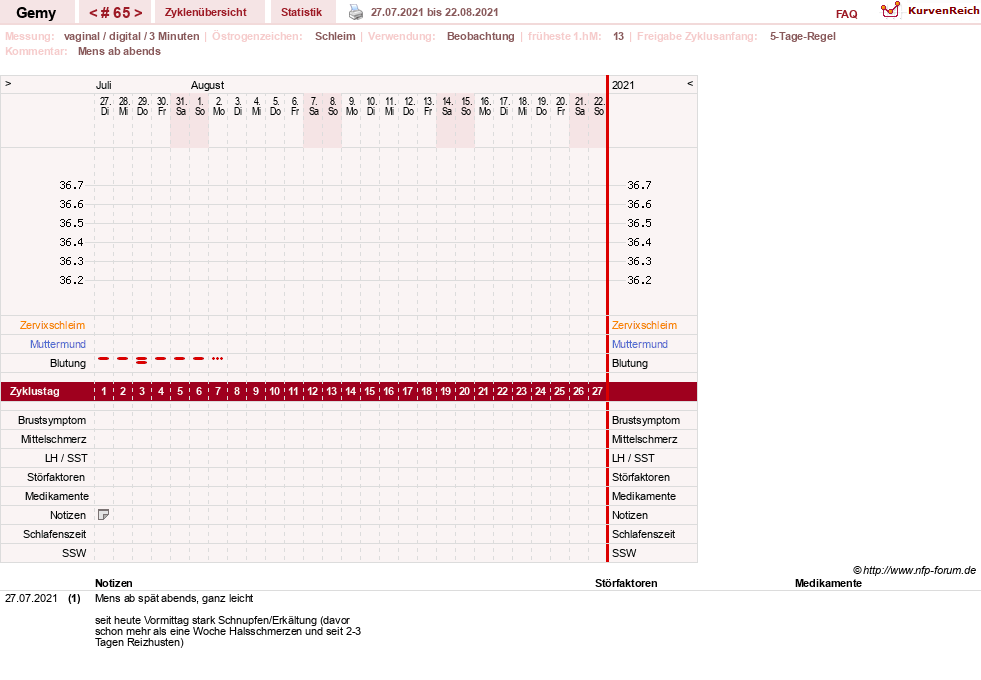Click the left Notizen row label
This screenshot has width=981, height=680.
coord(68,515)
